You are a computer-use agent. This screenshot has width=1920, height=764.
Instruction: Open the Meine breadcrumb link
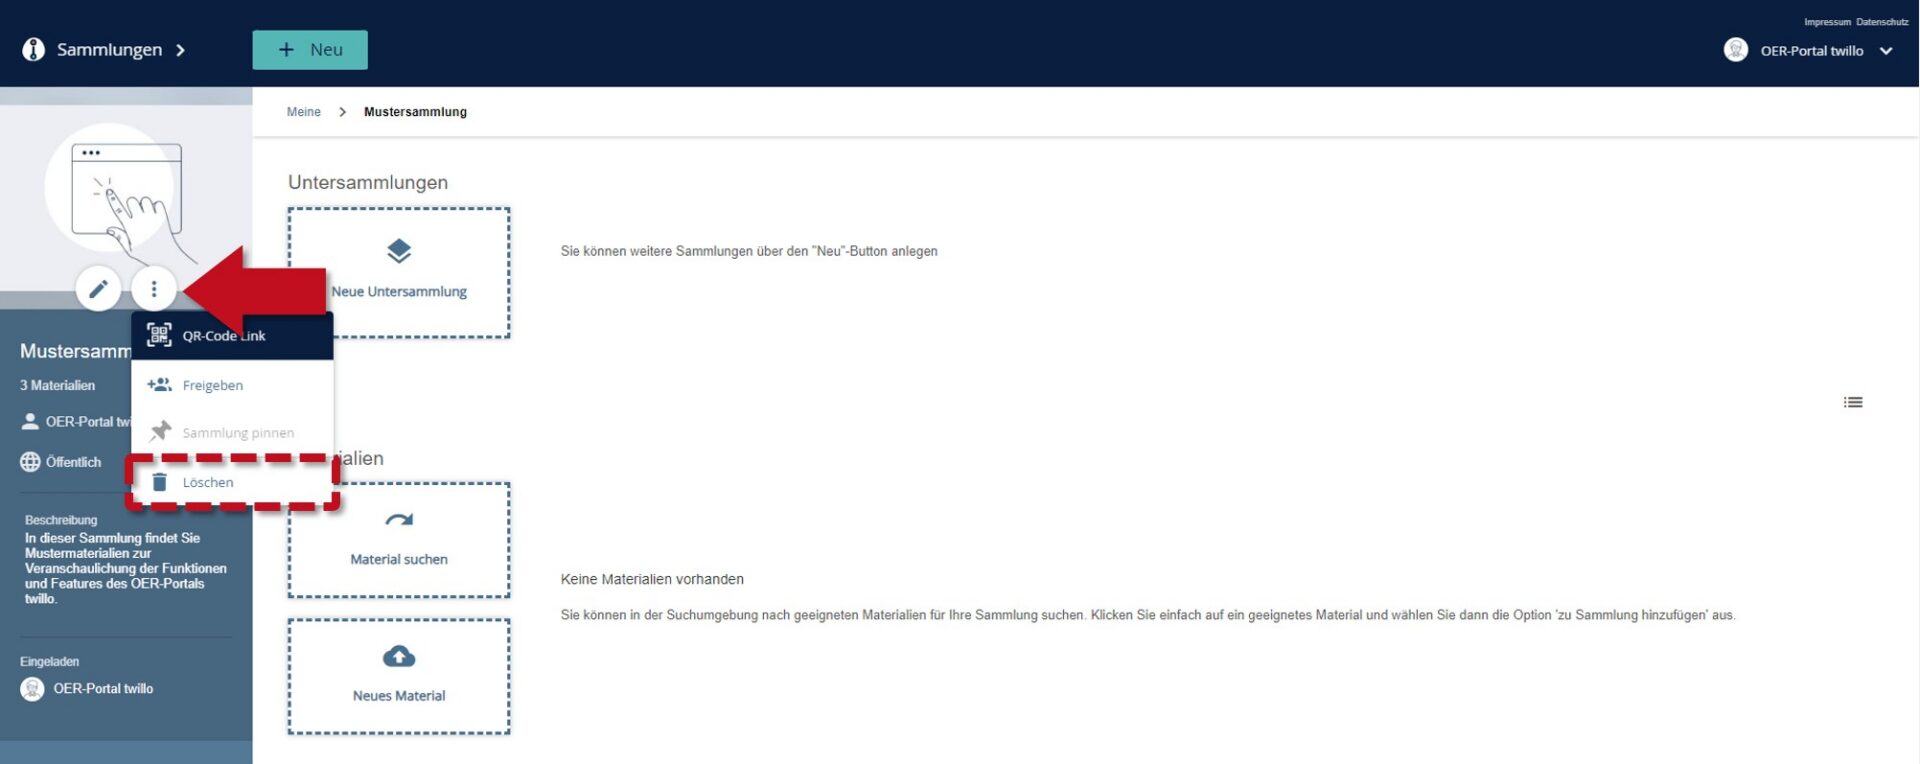click(x=304, y=112)
